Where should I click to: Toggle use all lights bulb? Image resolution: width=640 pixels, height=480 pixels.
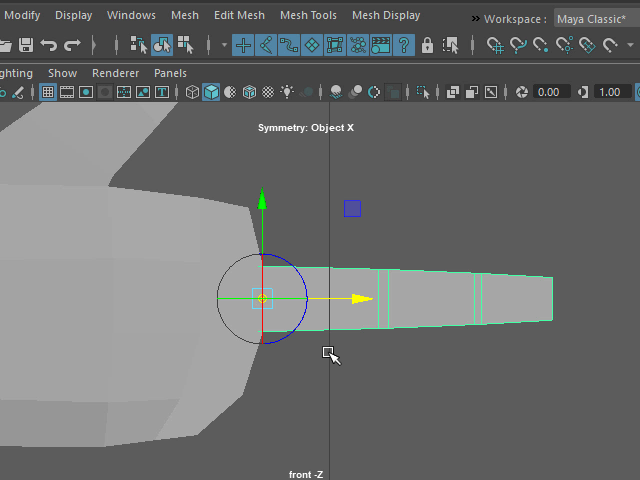click(288, 92)
